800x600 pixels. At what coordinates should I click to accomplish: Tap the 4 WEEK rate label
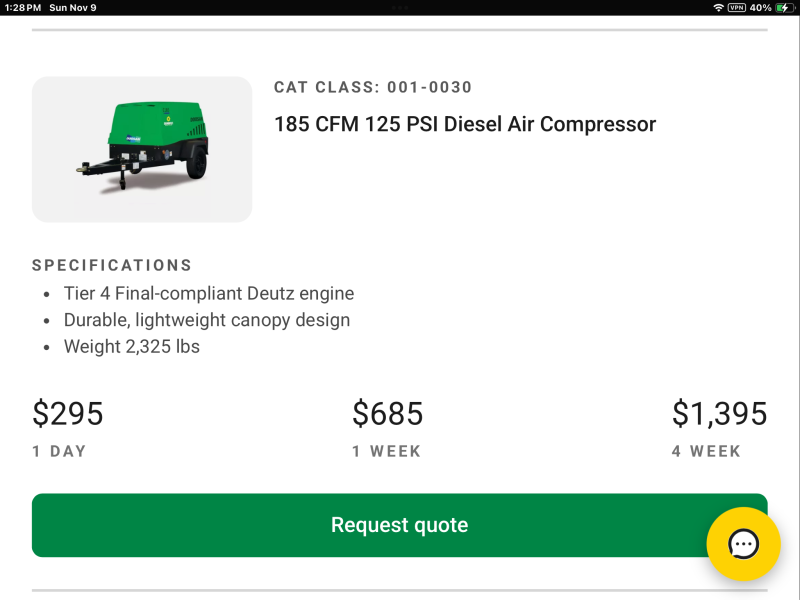[706, 451]
